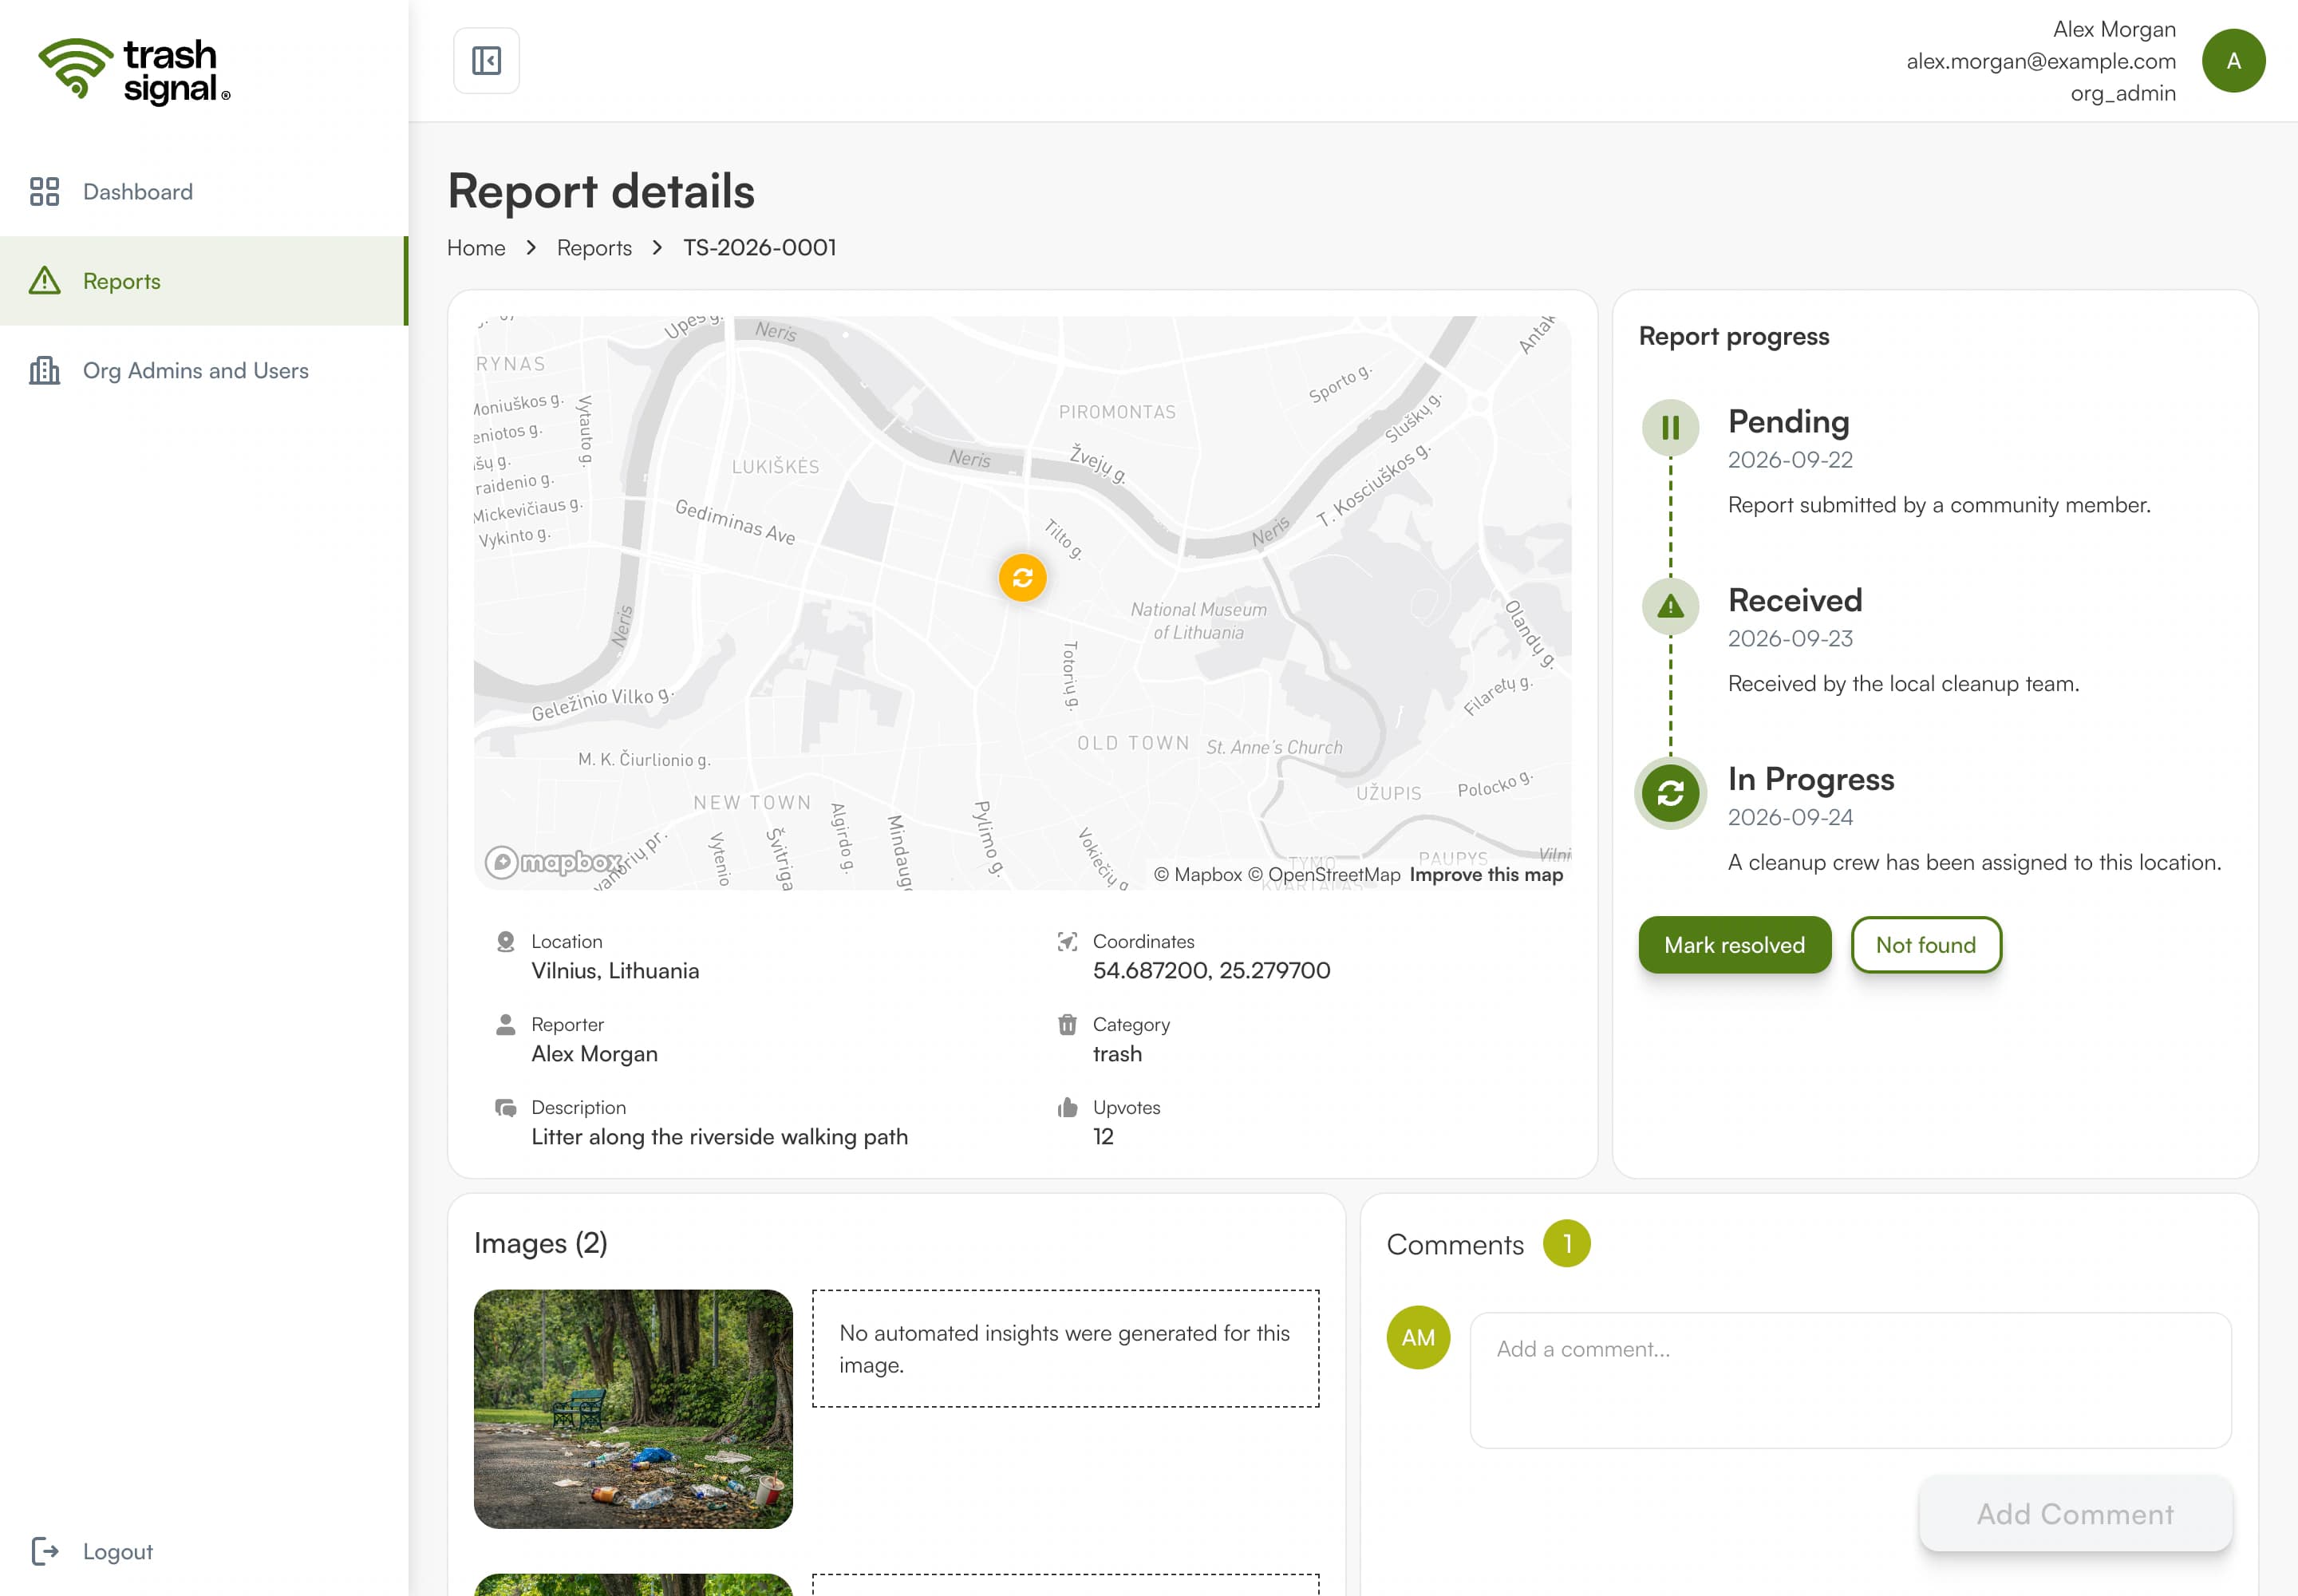The height and width of the screenshot is (1596, 2298).
Task: Click the Reports warning triangle icon
Action: [44, 281]
